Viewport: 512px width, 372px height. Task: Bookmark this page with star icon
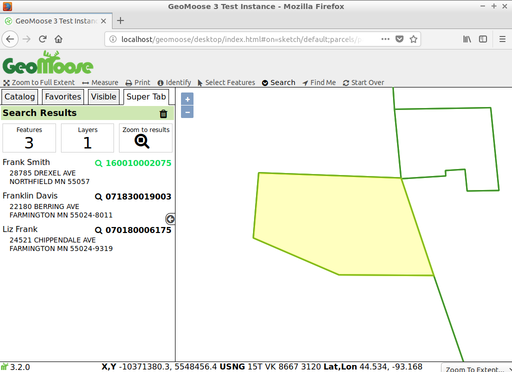coord(413,39)
